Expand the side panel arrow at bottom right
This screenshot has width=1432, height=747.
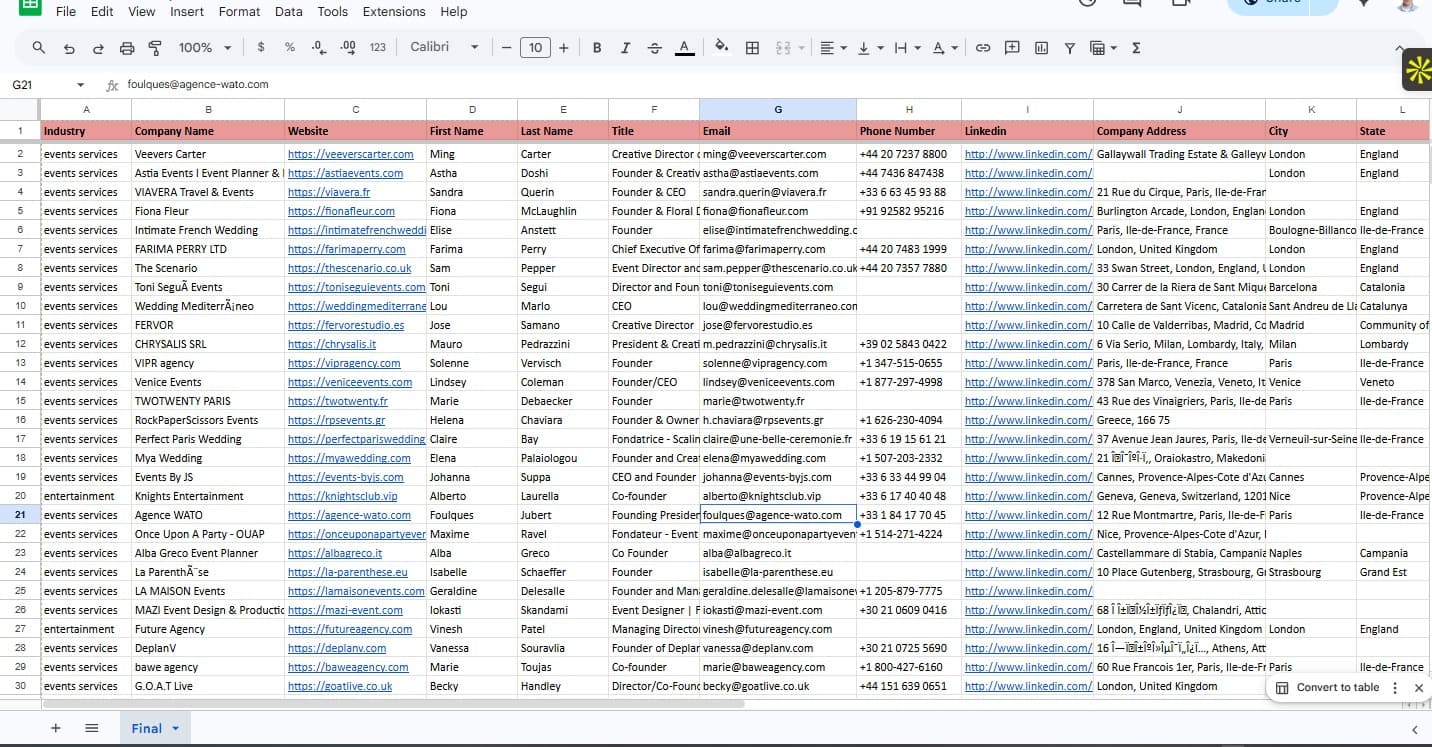pos(1414,729)
